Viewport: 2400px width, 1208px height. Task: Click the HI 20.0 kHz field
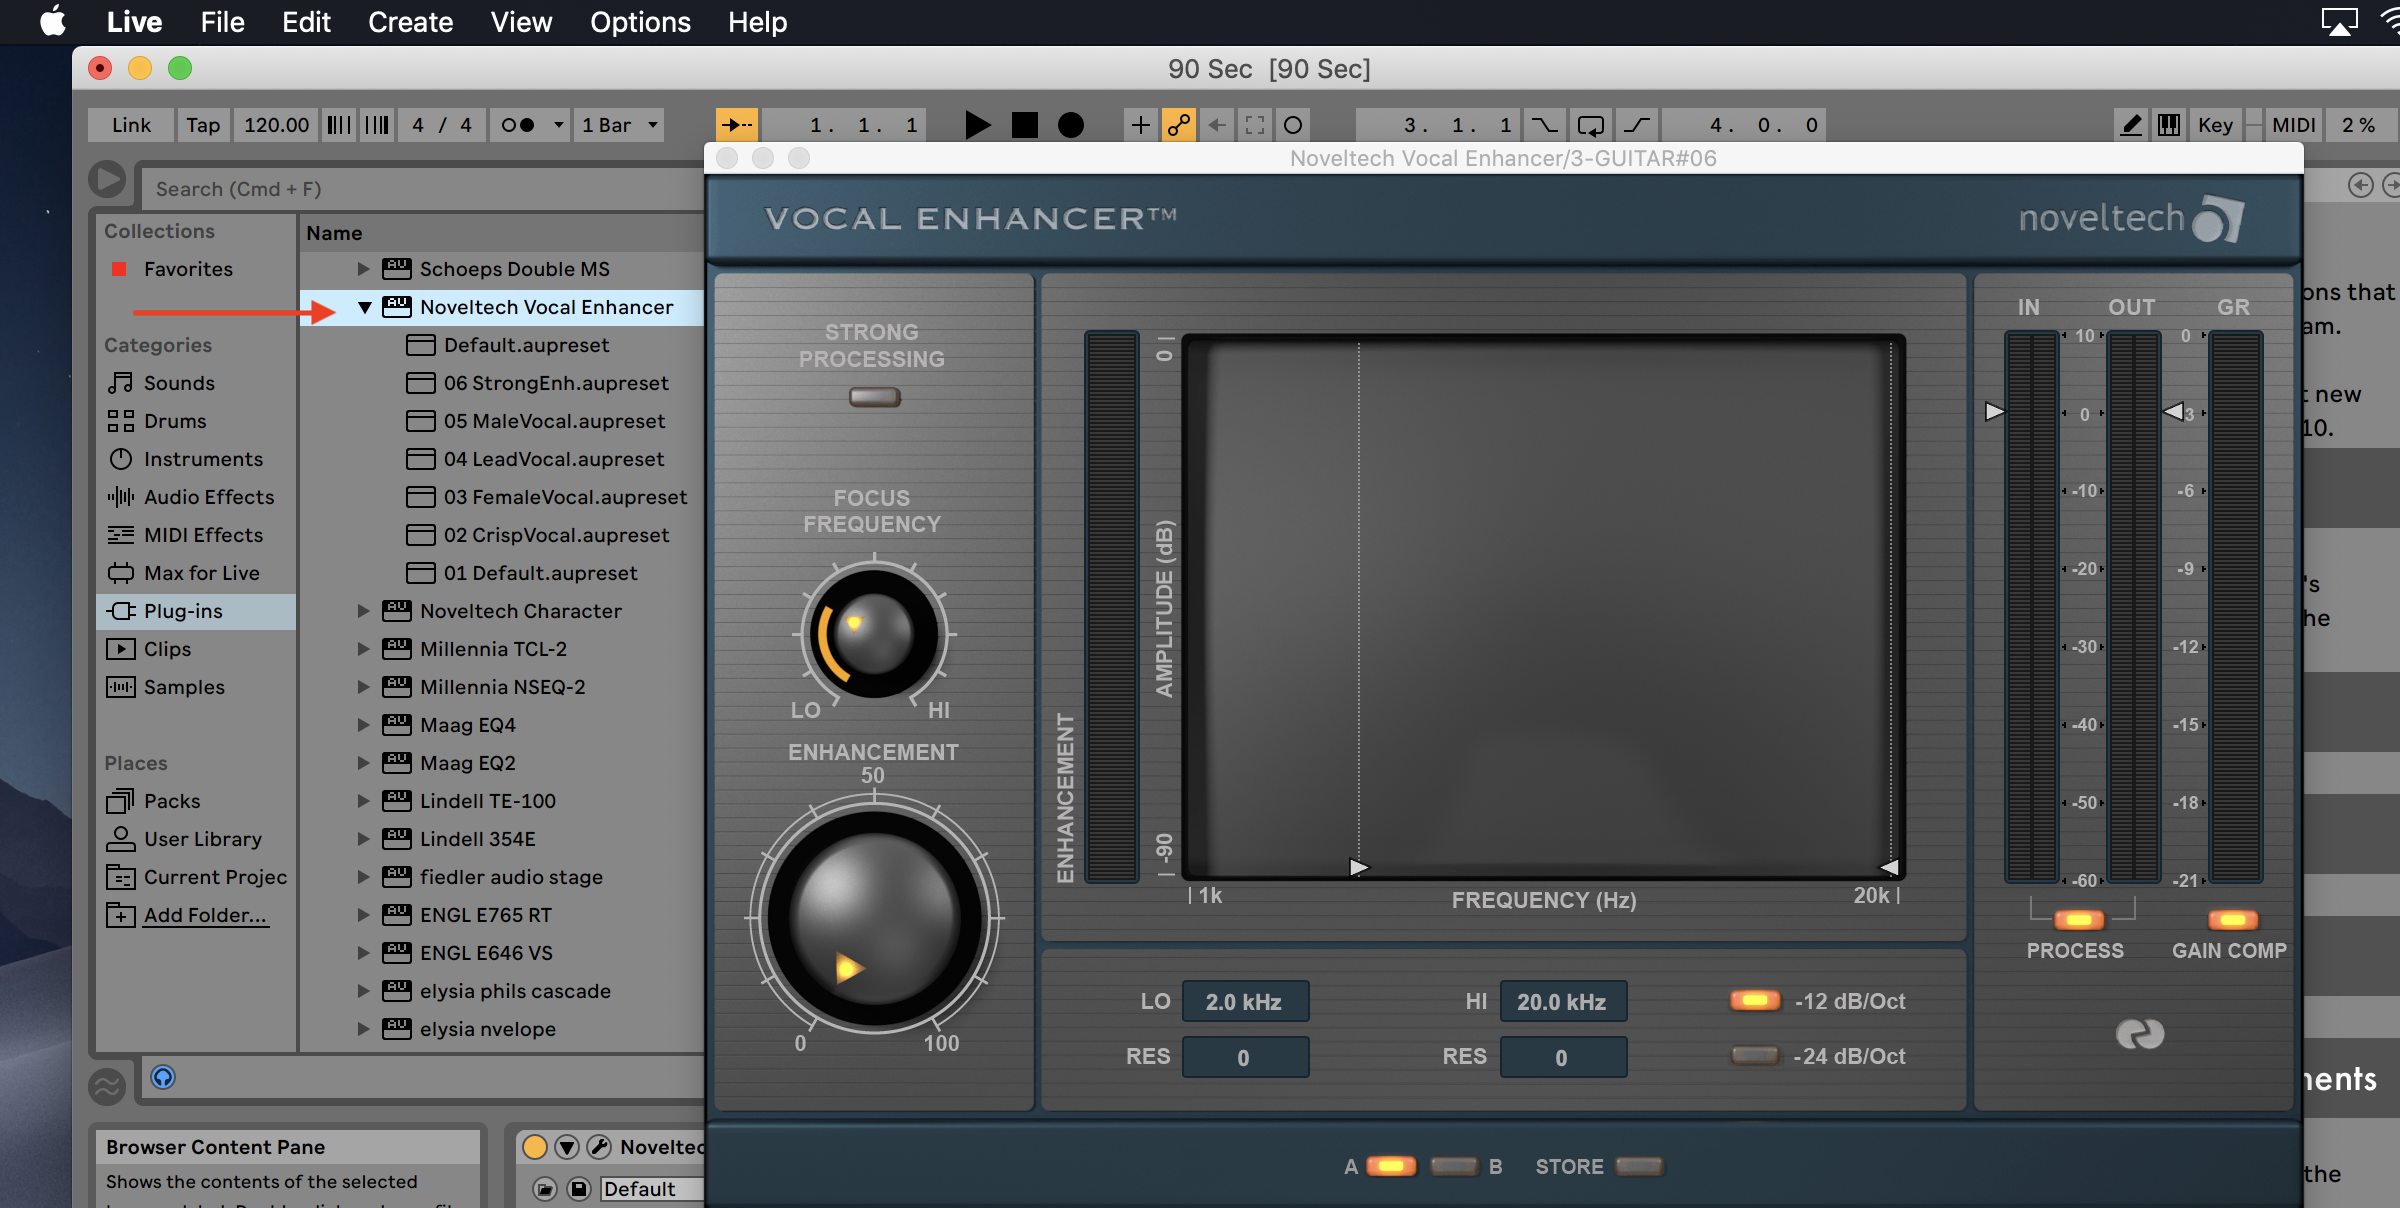coord(1562,1002)
